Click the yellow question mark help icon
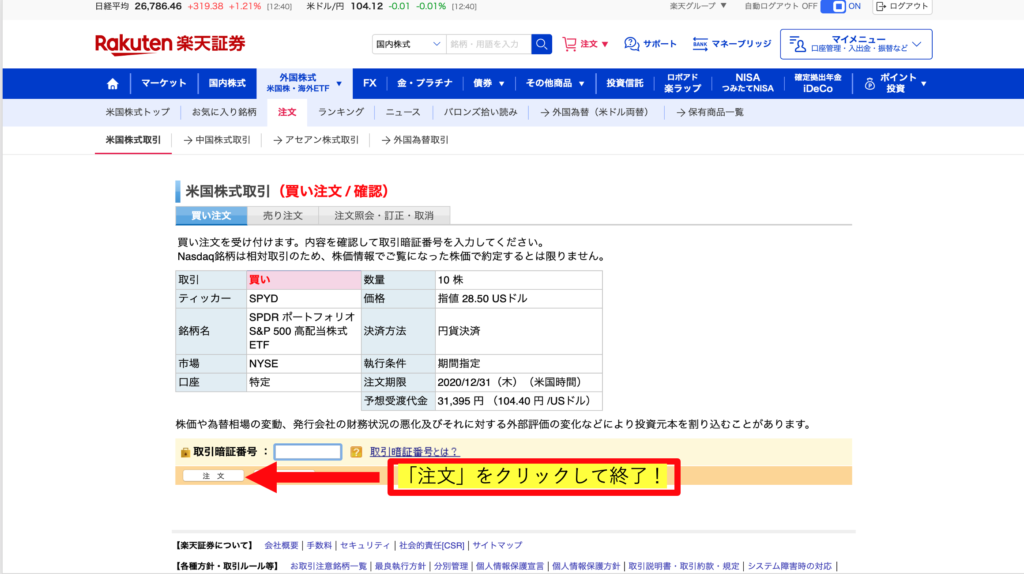The width and height of the screenshot is (1024, 574). coord(356,452)
